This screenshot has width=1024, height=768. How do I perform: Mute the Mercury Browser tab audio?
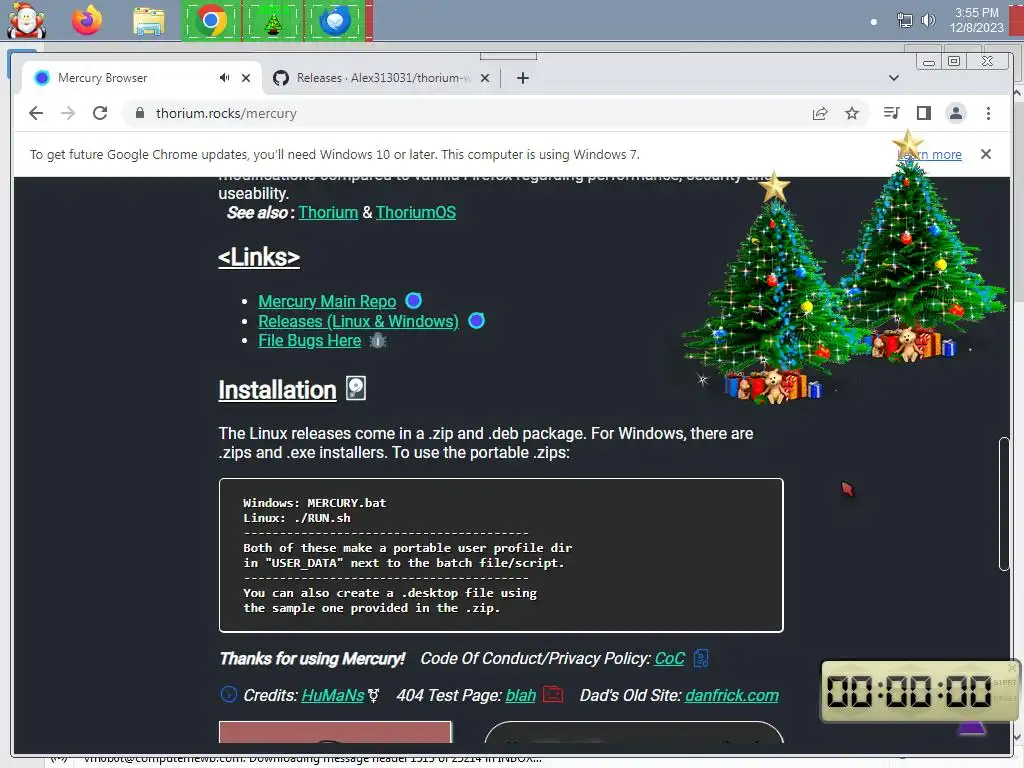pyautogui.click(x=225, y=78)
